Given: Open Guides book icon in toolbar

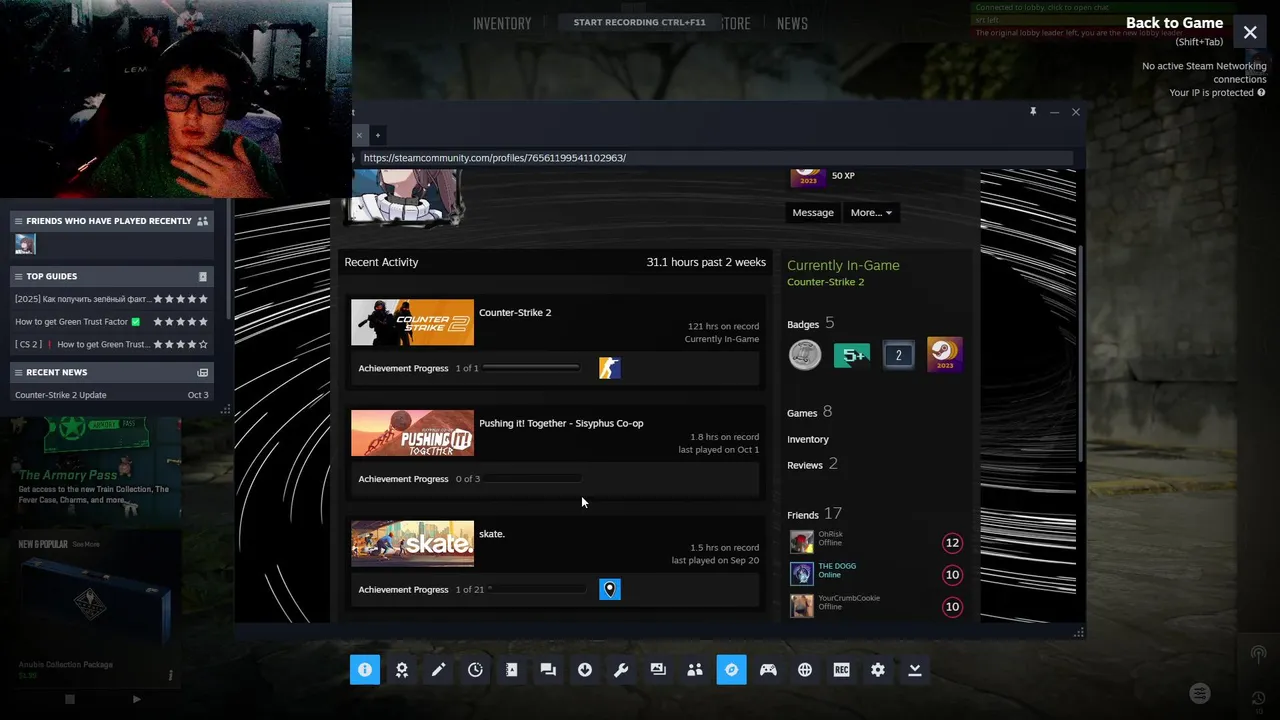Looking at the screenshot, I should 511,670.
